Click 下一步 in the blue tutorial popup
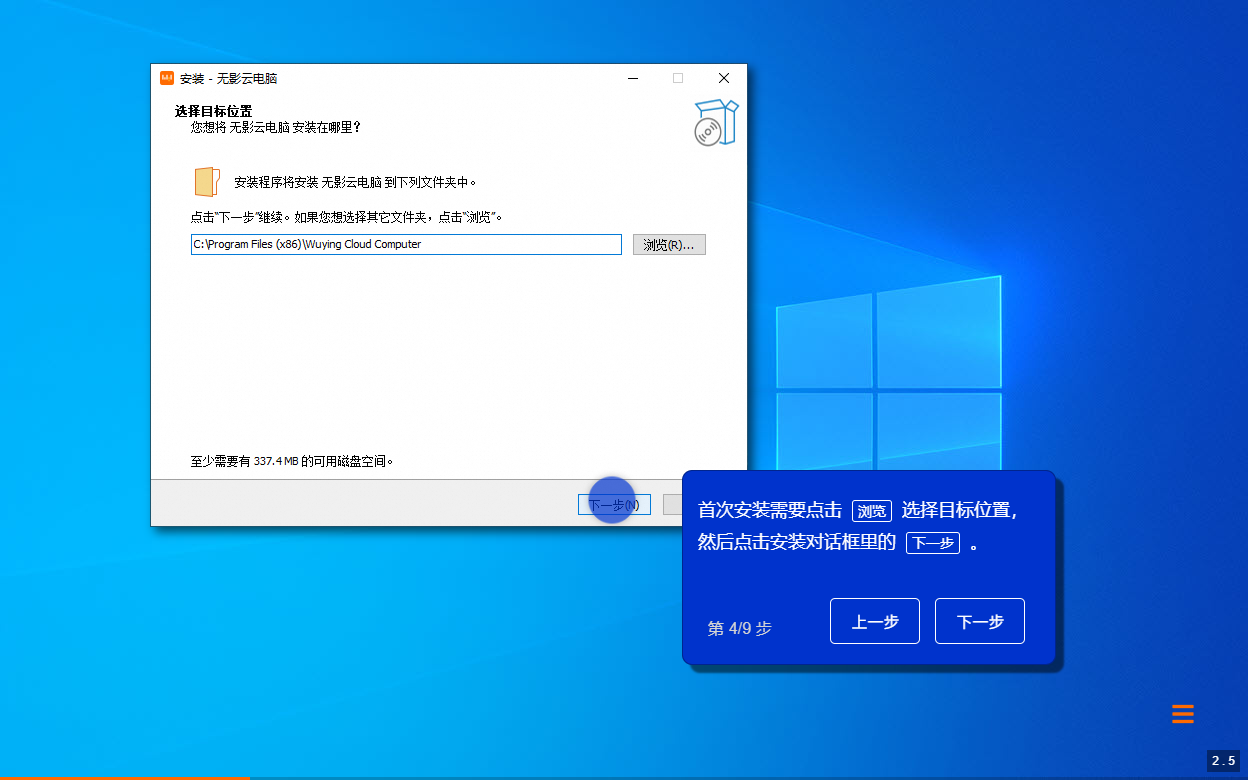The width and height of the screenshot is (1248, 780). pyautogui.click(x=979, y=620)
